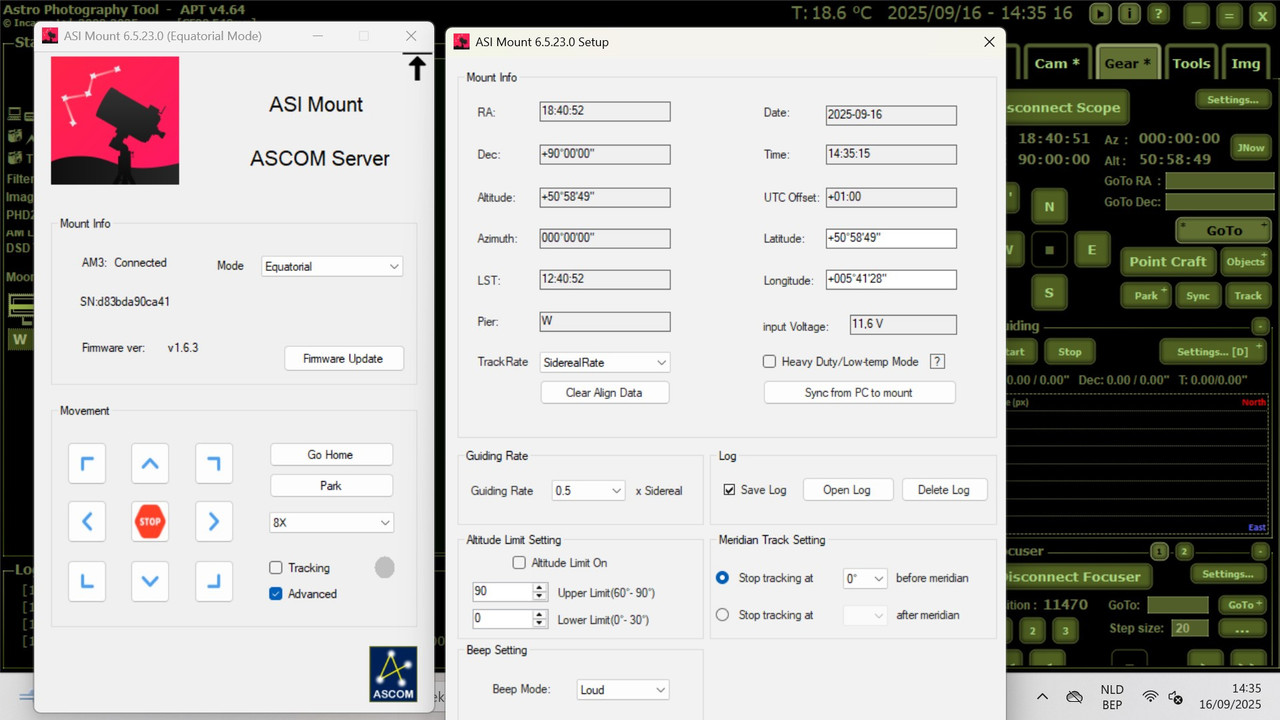This screenshot has height=720, width=1280.
Task: Click the Delete Log button
Action: click(x=945, y=490)
